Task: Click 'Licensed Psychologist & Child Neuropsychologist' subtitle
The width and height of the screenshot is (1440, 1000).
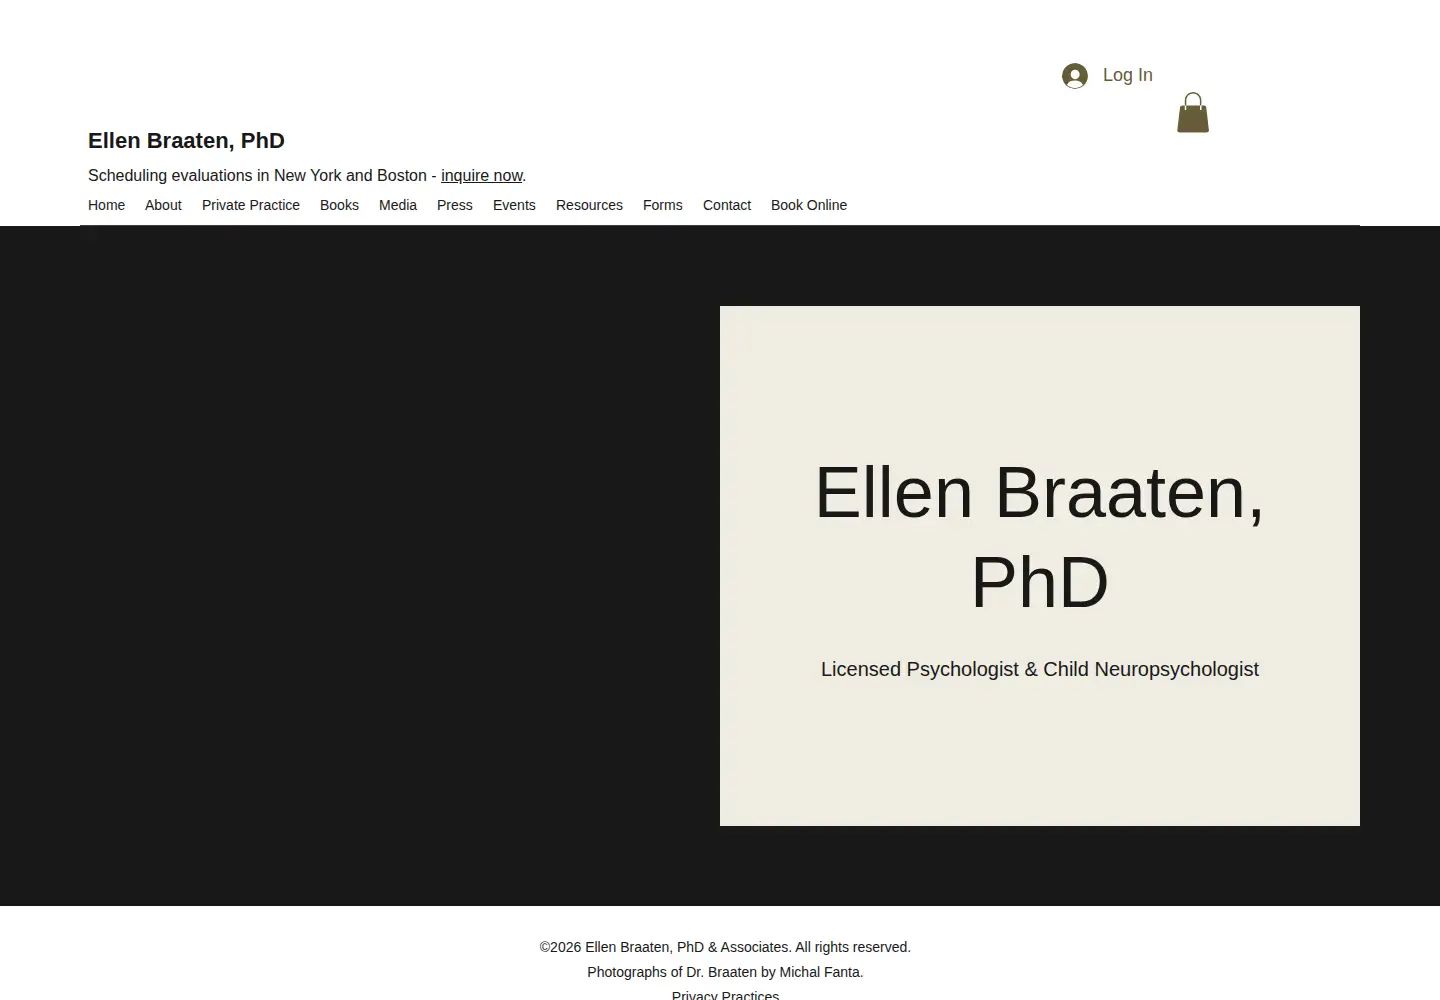Action: 1040,669
